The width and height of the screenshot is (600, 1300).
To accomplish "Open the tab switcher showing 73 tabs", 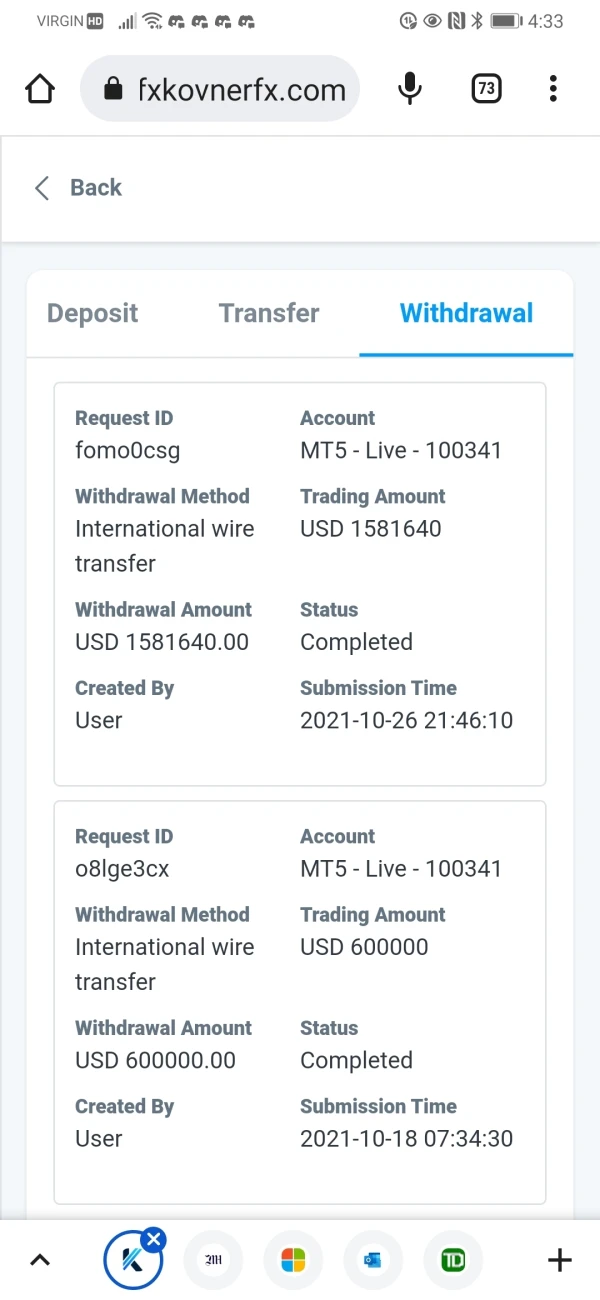I will coord(486,90).
